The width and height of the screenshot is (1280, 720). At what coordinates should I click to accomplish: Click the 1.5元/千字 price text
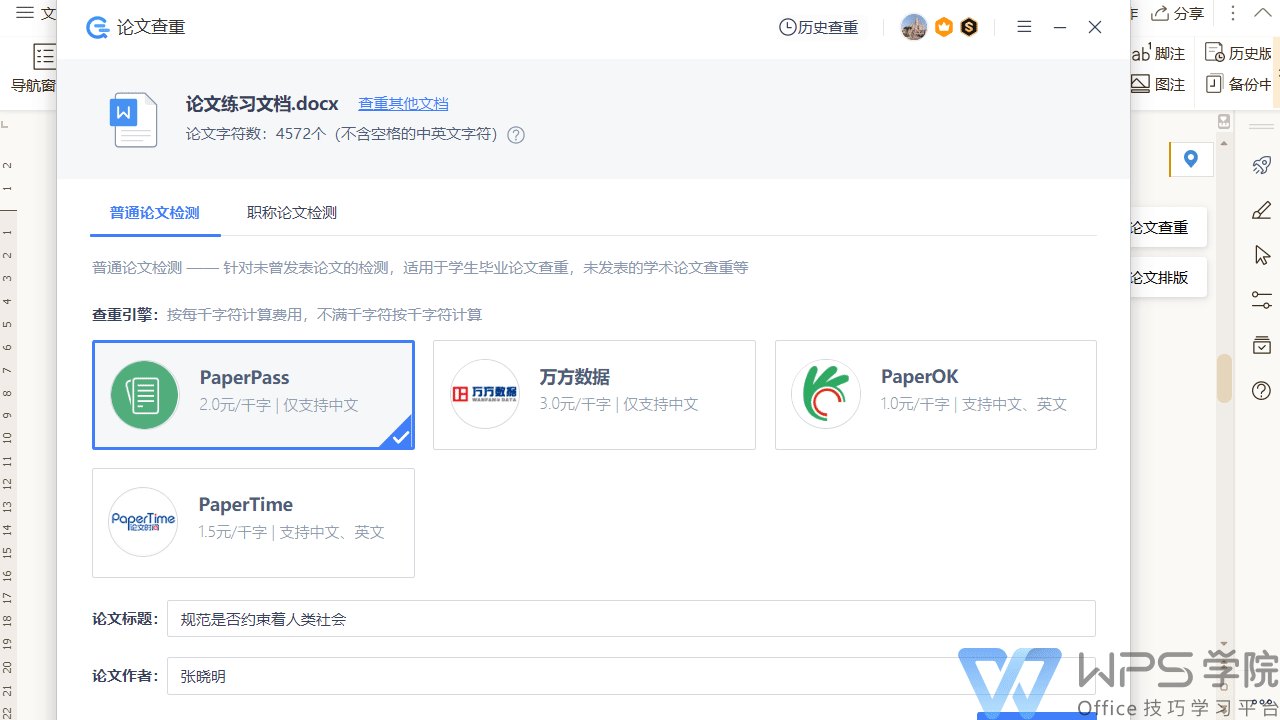point(233,532)
